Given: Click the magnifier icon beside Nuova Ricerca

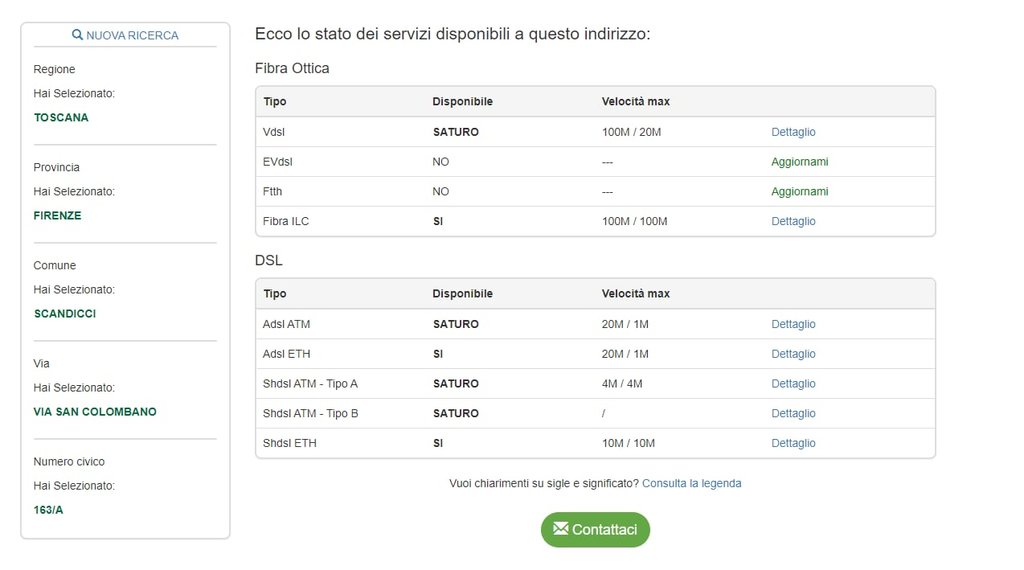Looking at the screenshot, I should click(78, 35).
